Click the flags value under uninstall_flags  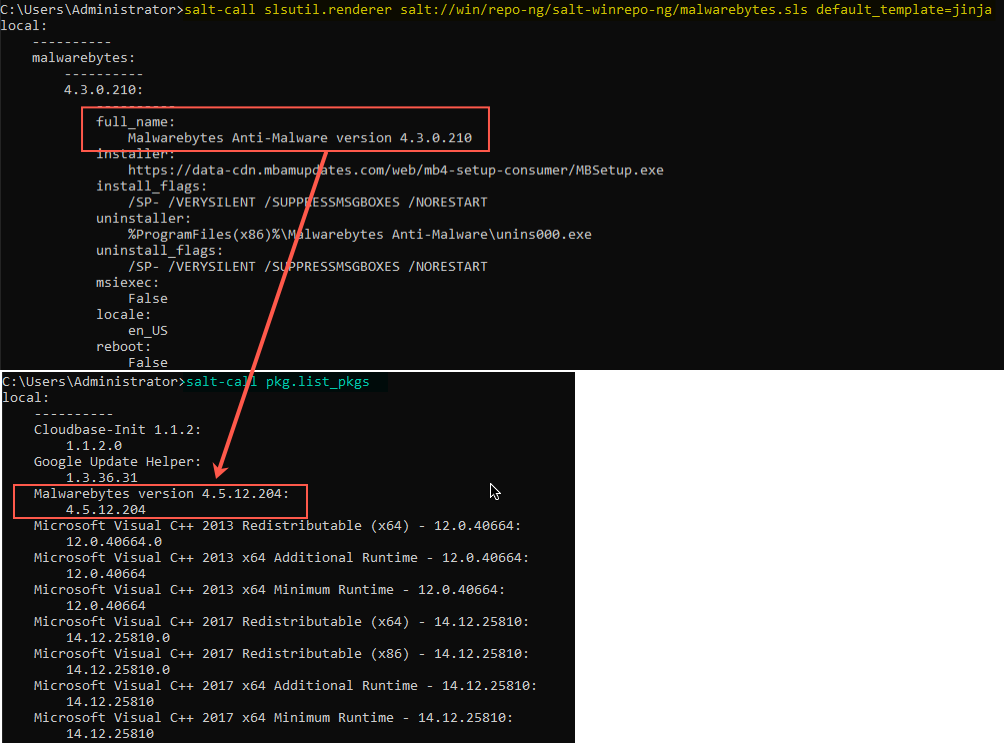point(307,266)
